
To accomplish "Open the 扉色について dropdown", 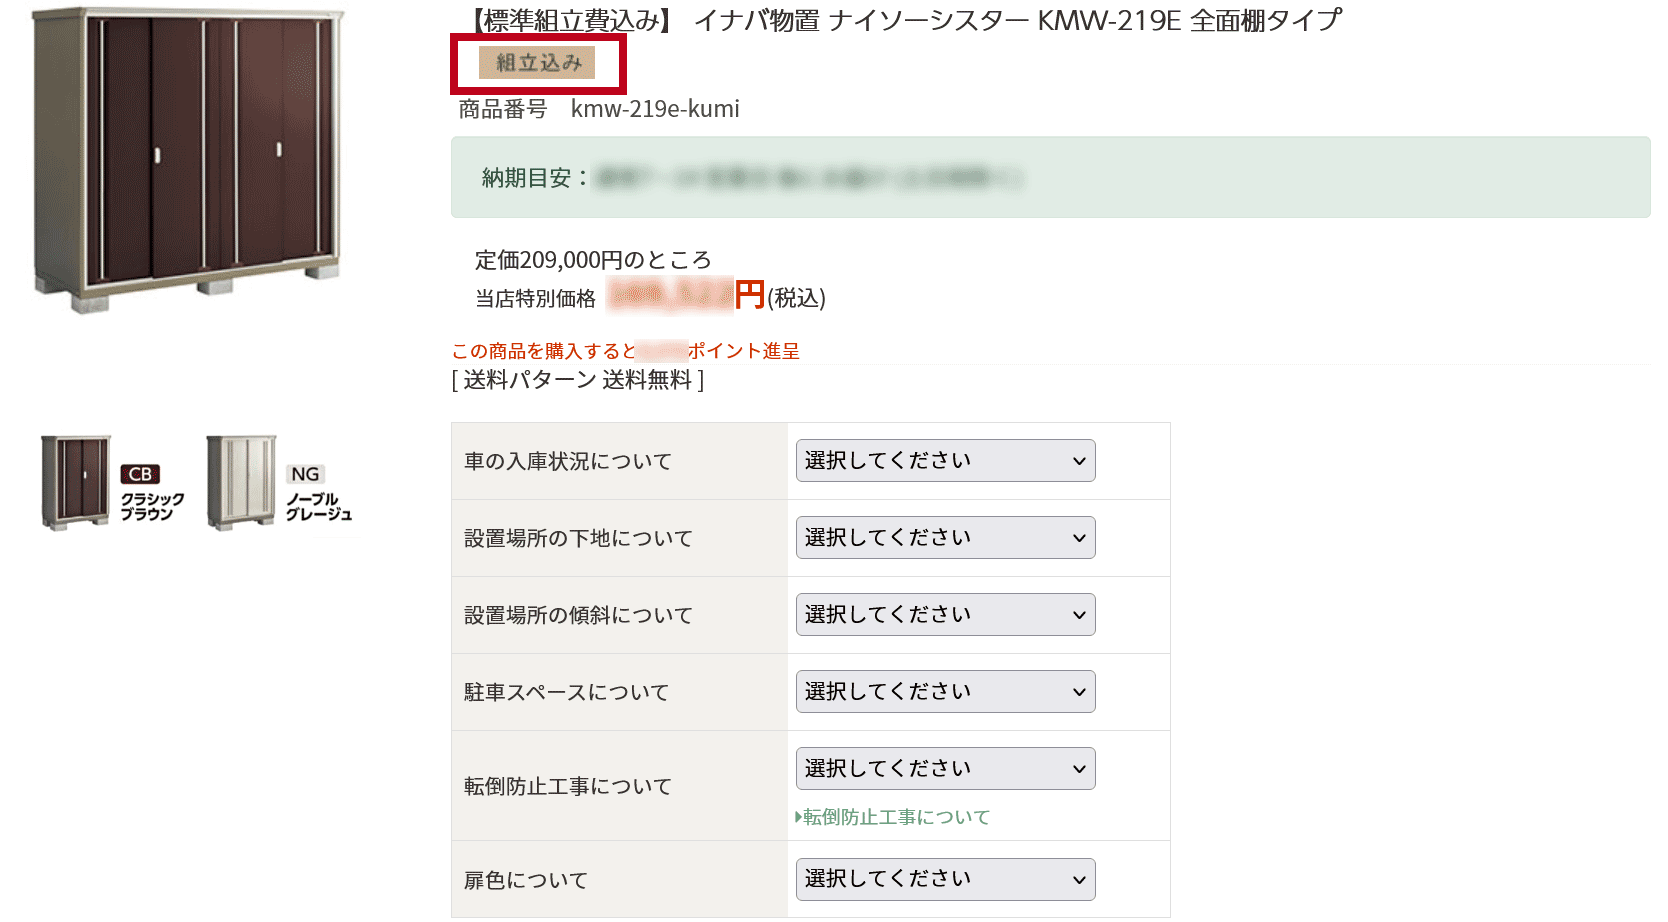I will pyautogui.click(x=945, y=879).
